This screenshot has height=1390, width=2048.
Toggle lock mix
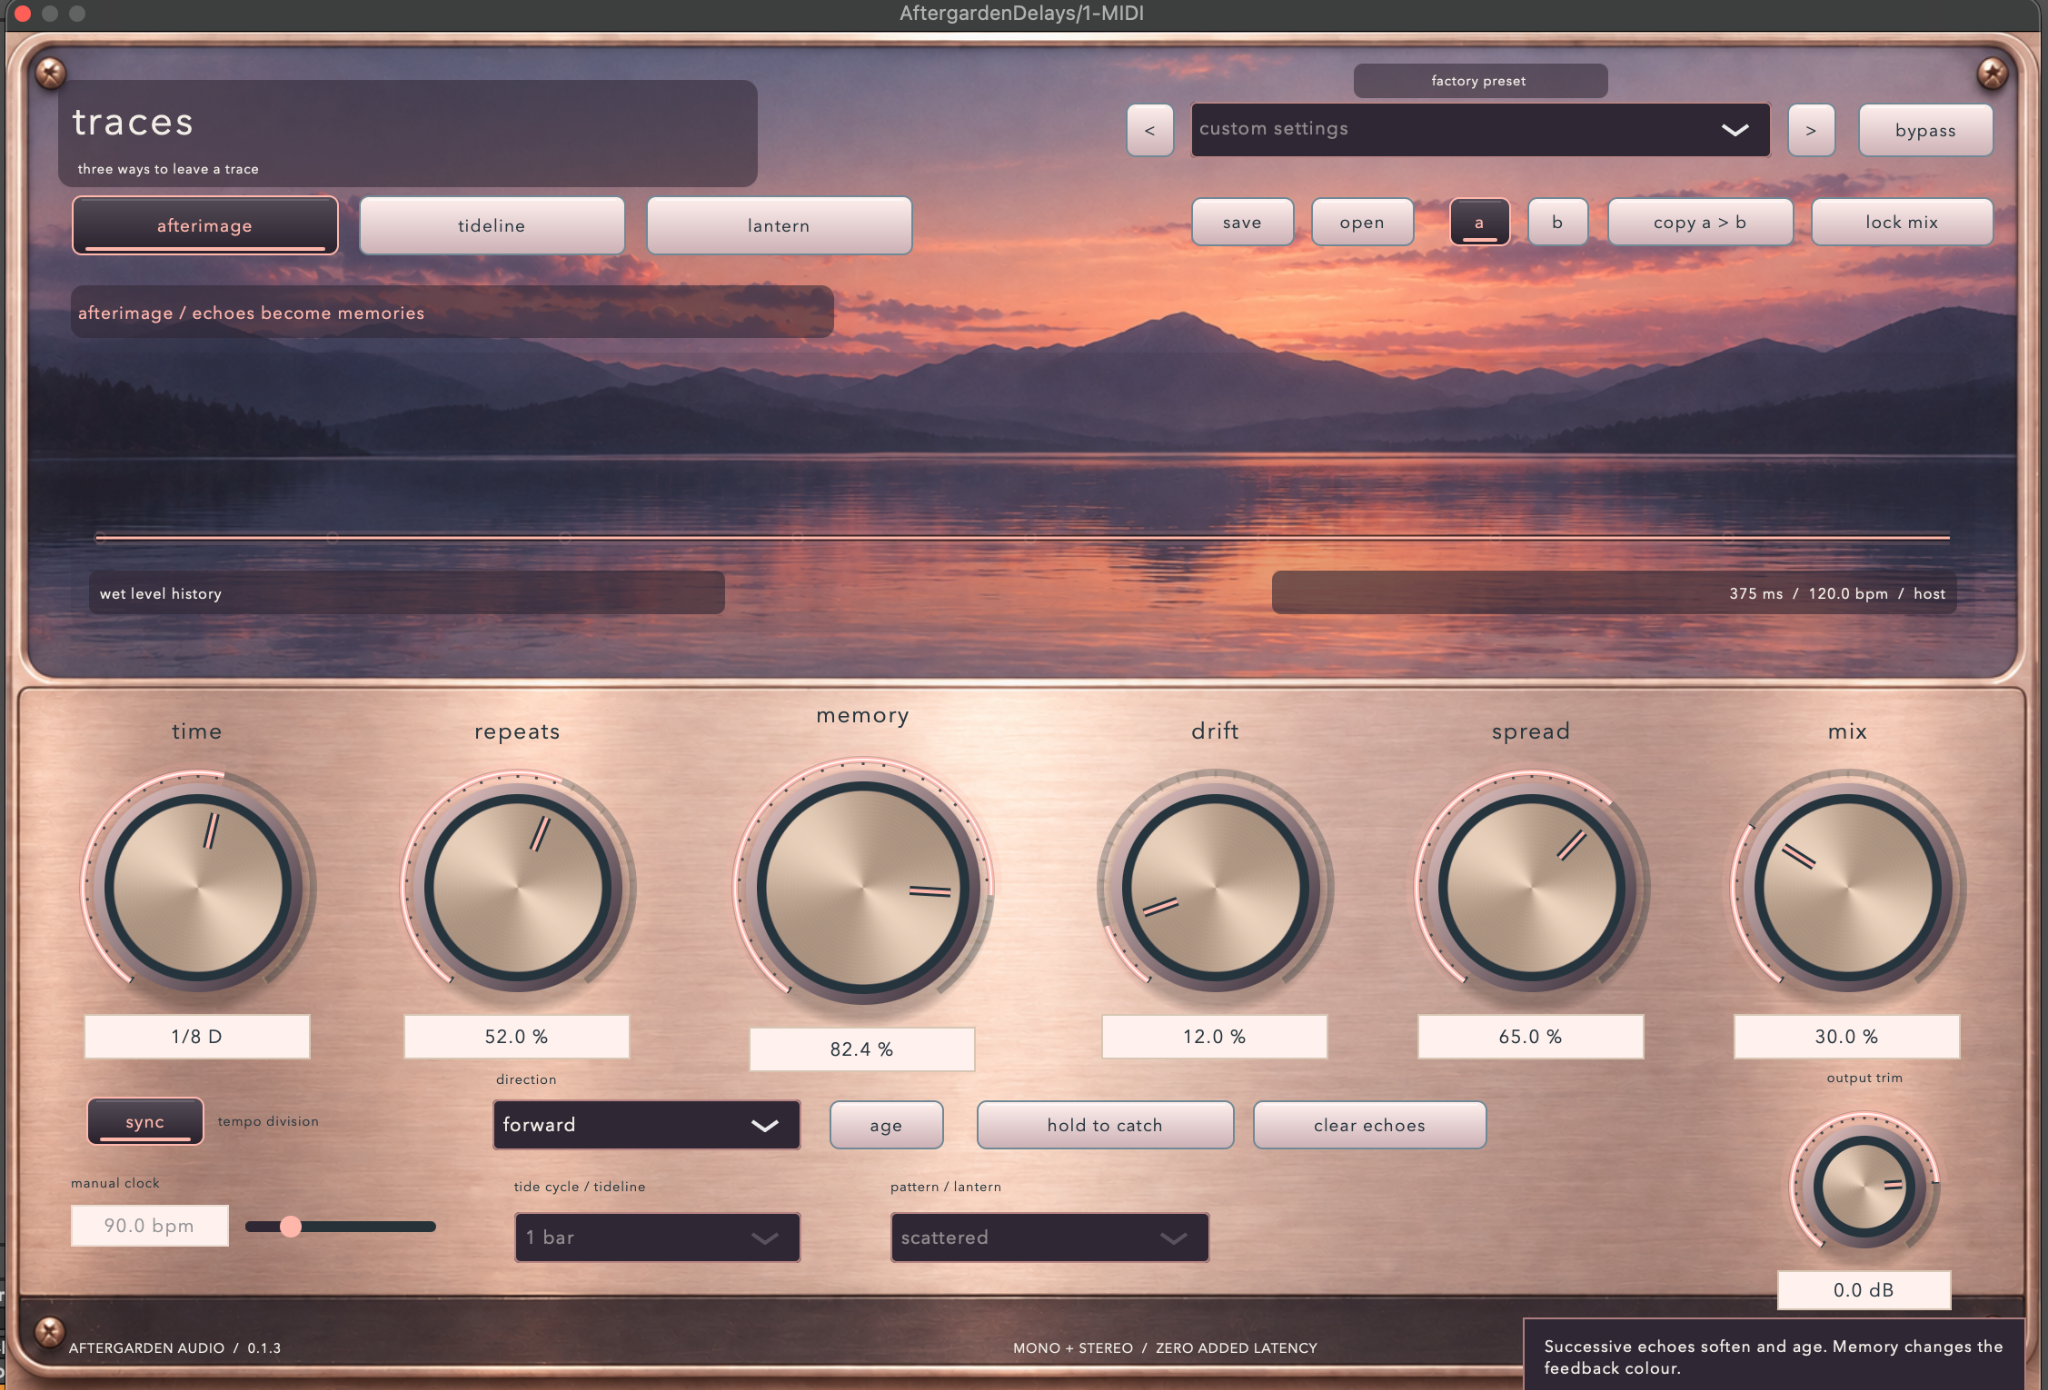1902,222
